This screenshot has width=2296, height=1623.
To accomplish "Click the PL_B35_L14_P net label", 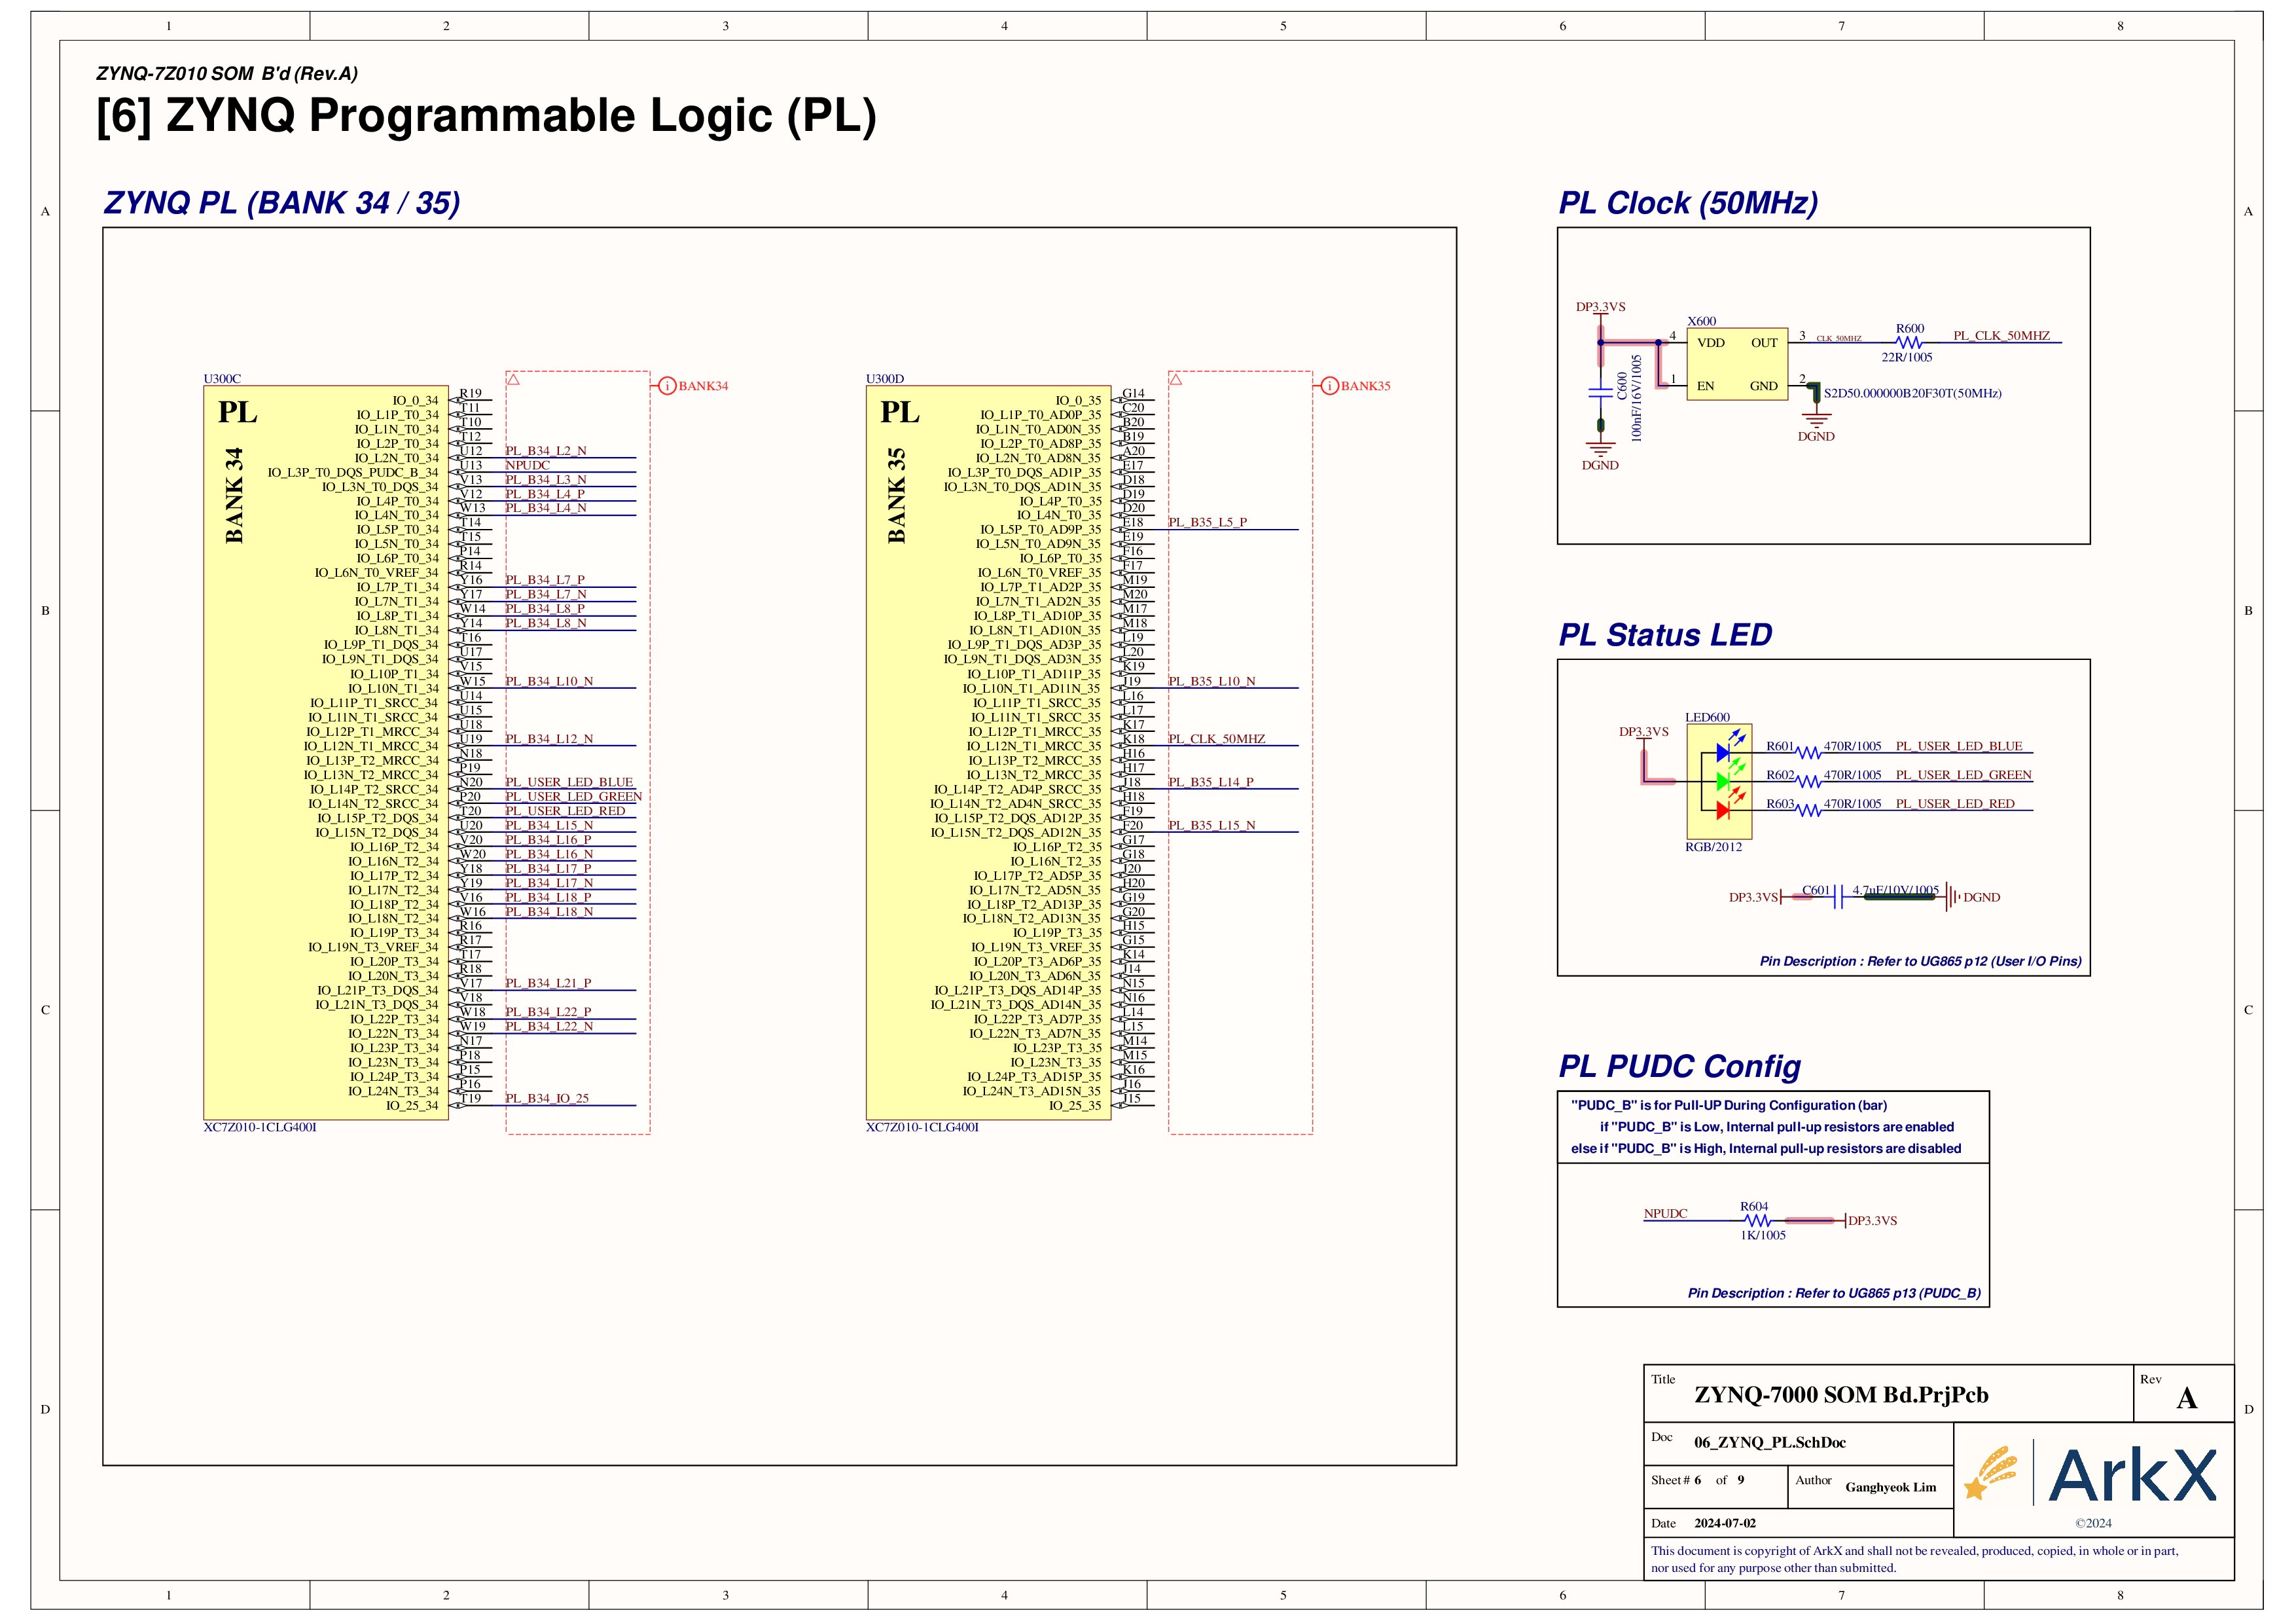I will click(1211, 782).
